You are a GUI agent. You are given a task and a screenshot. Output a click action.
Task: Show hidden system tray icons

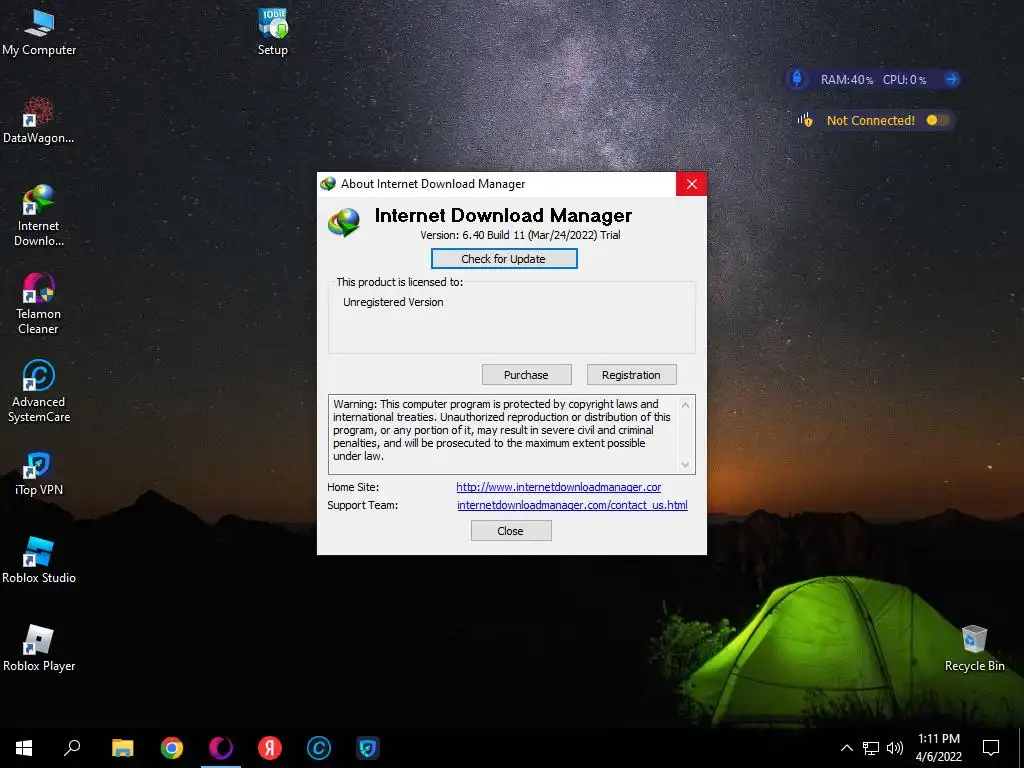pos(846,748)
